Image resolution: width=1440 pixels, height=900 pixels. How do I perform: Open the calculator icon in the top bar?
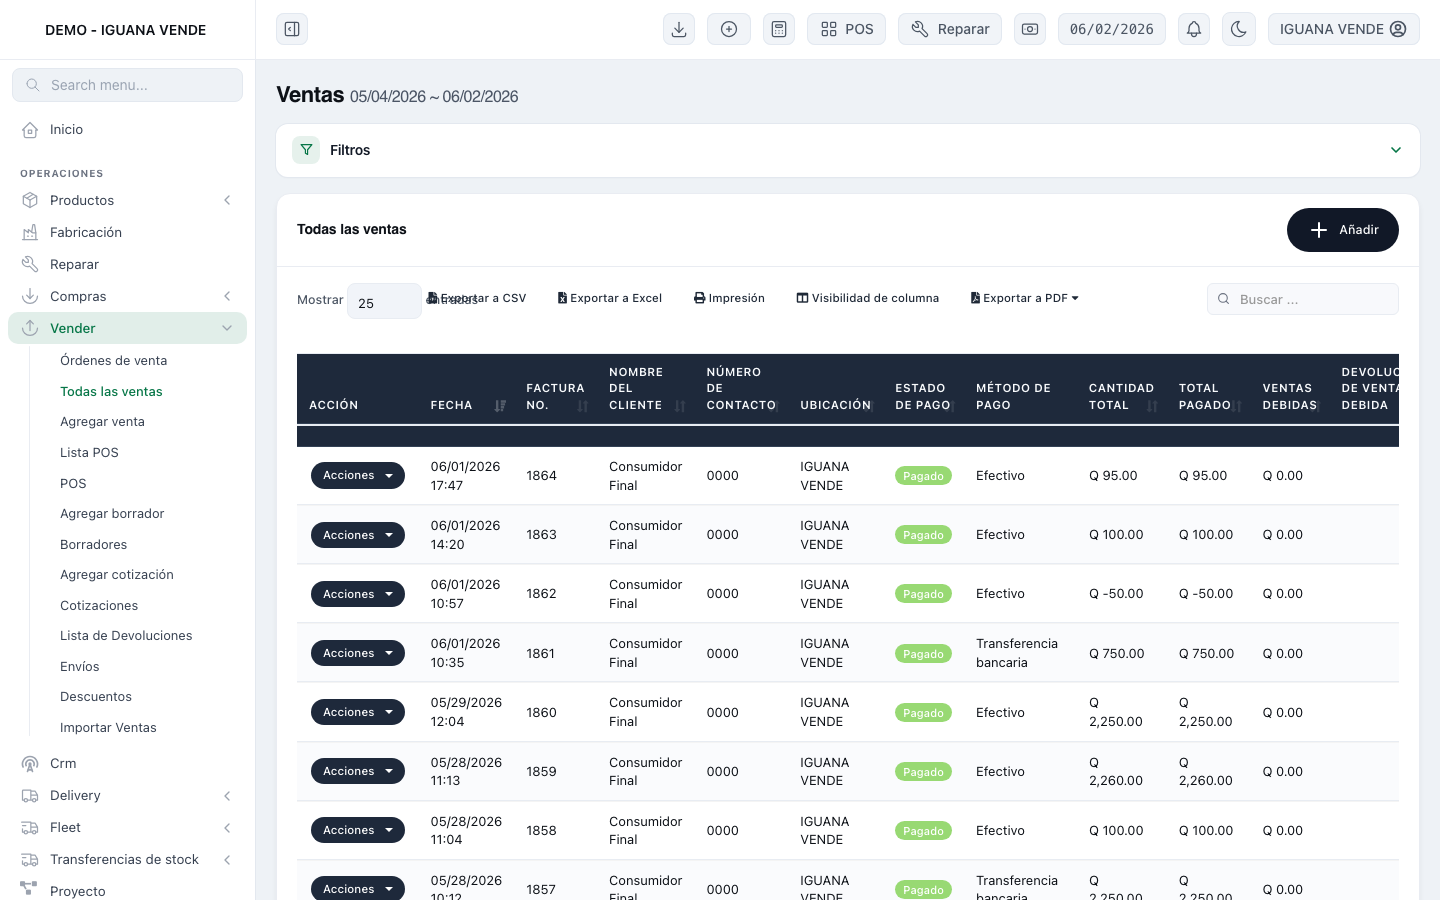pos(779,29)
